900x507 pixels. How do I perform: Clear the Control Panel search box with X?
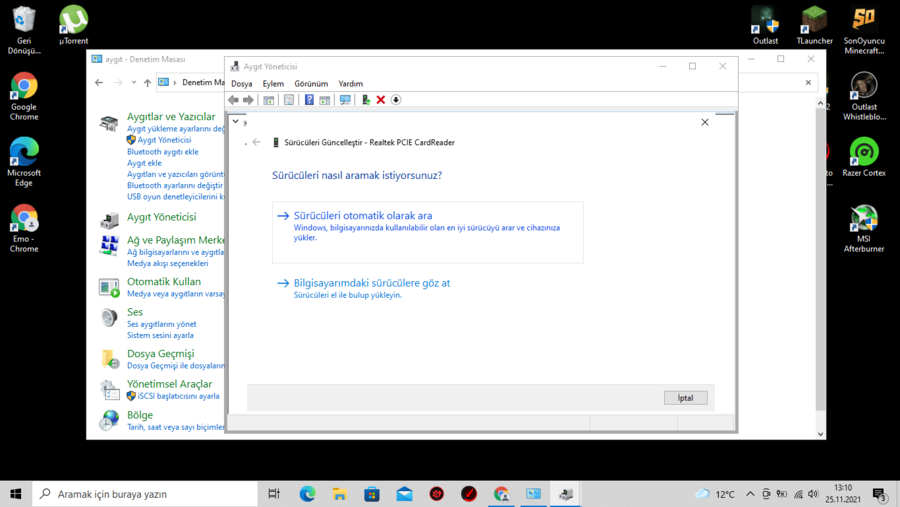[x=808, y=83]
